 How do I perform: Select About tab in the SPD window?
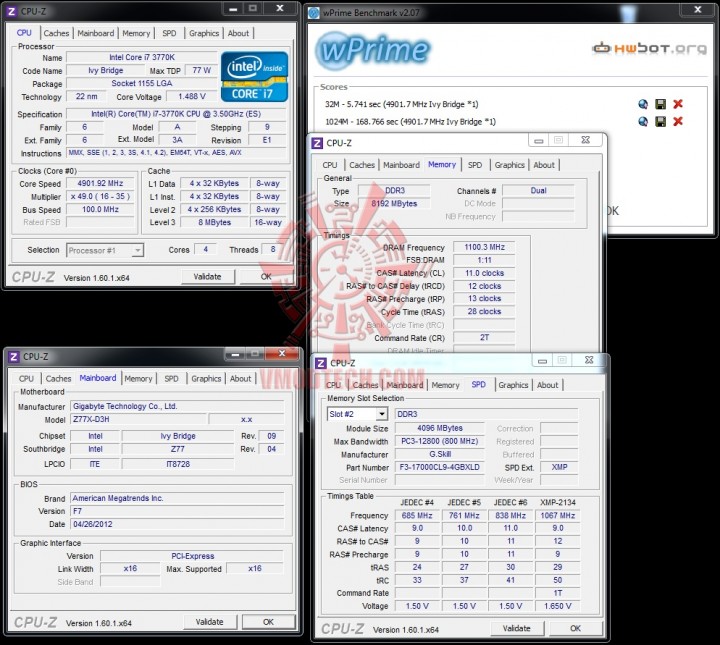548,385
